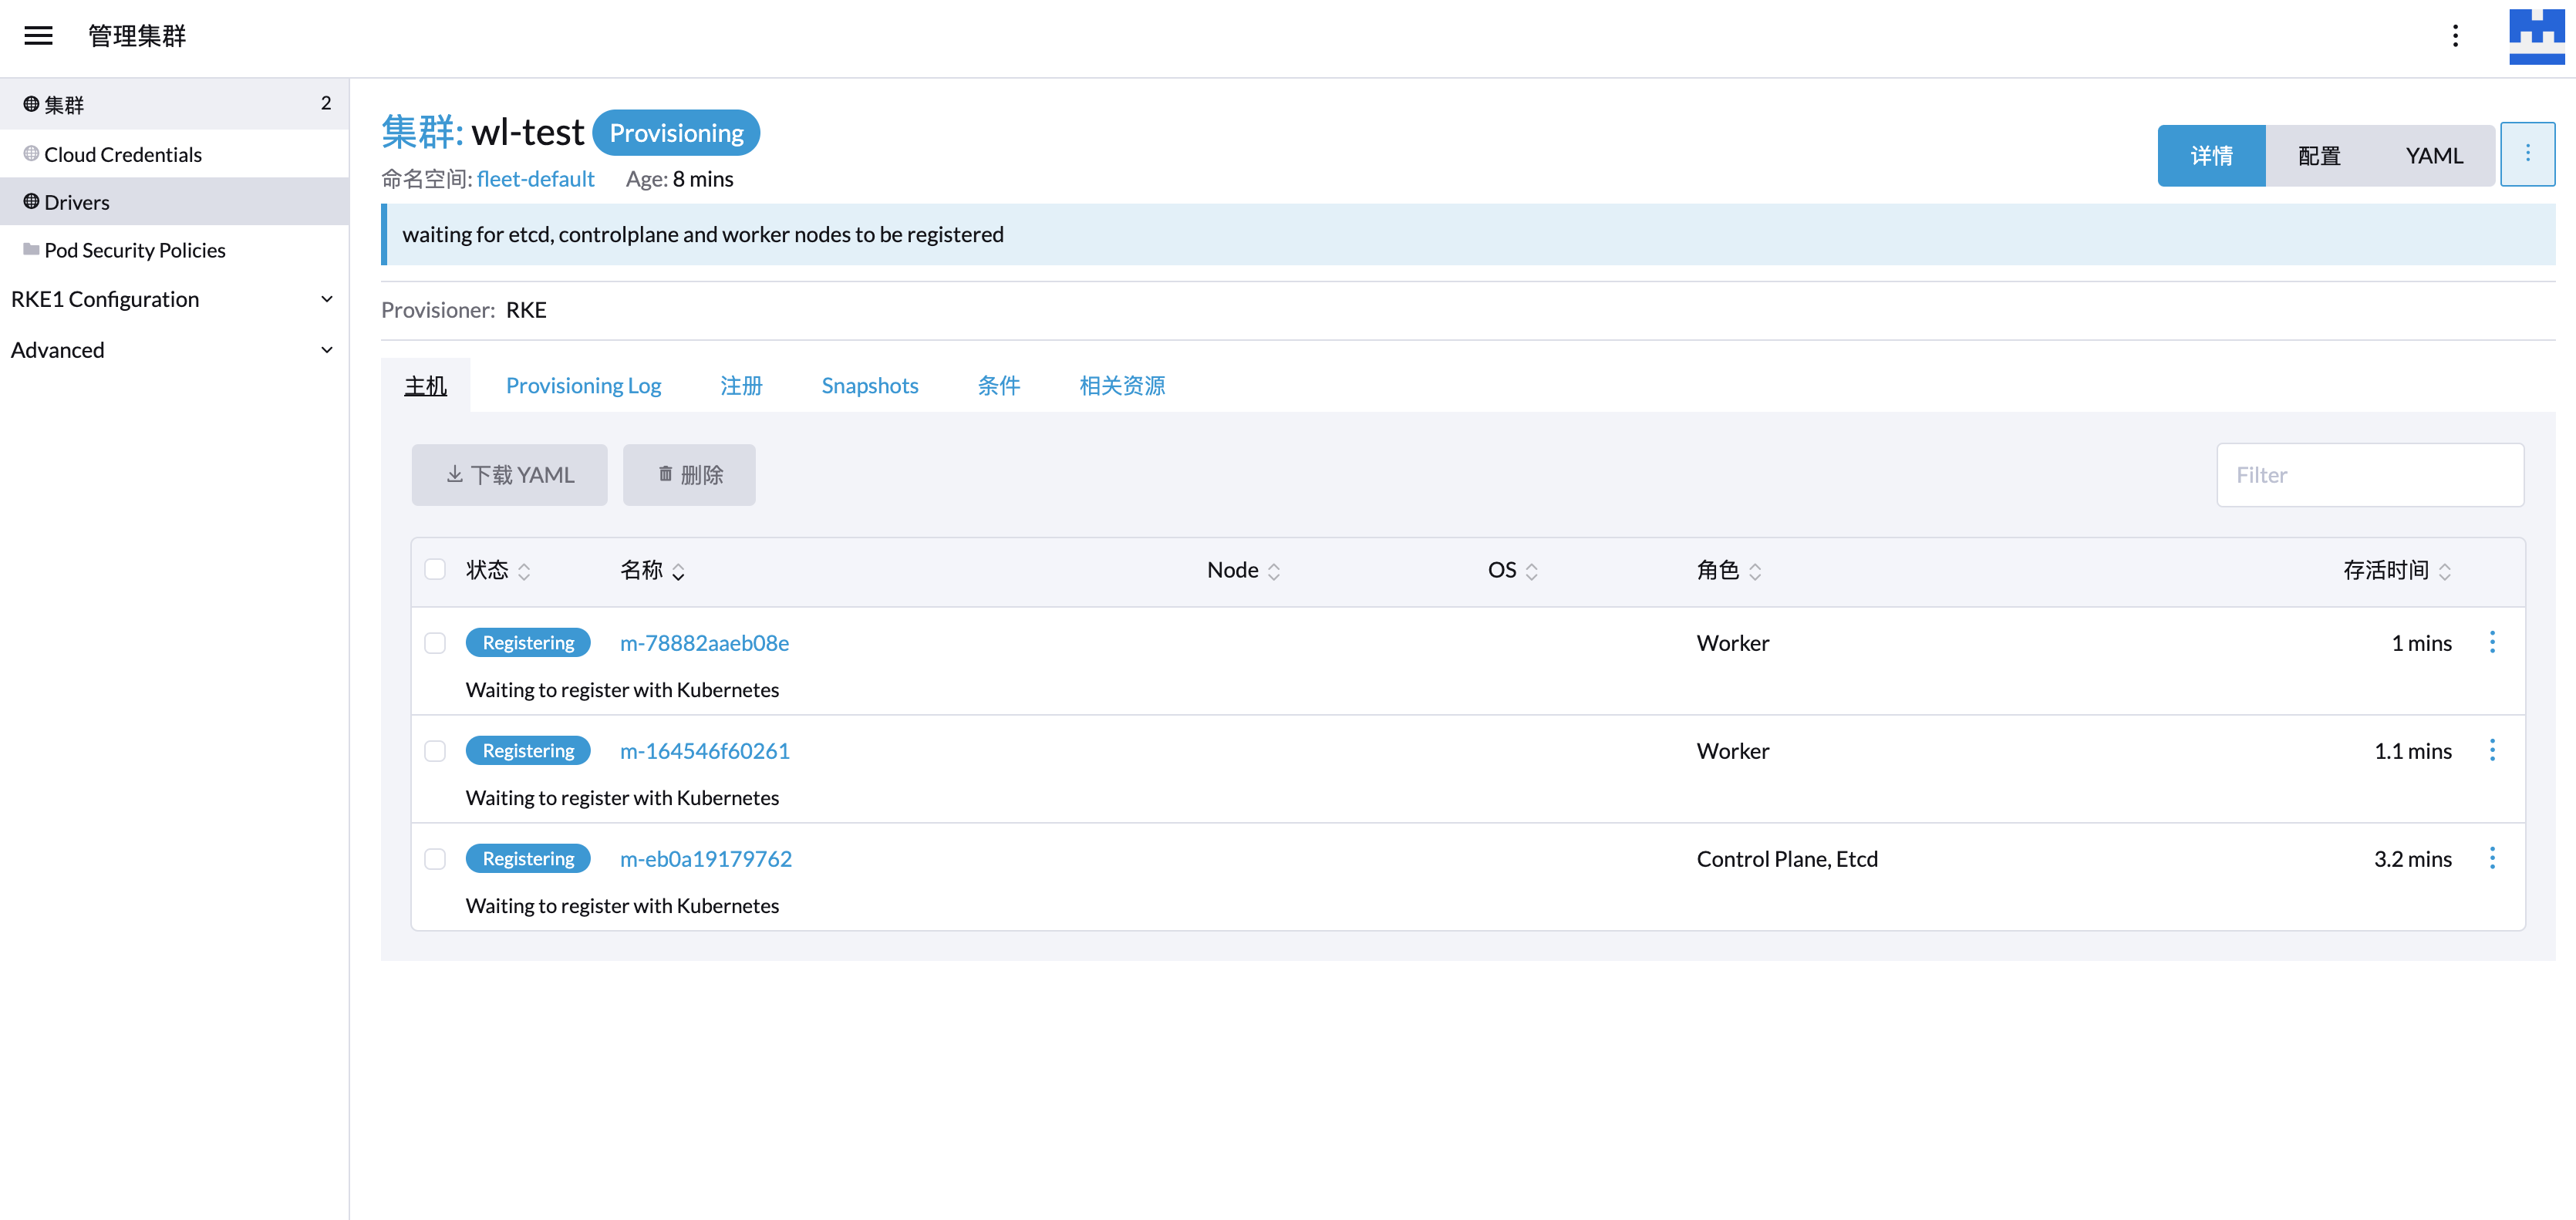Open machine m-78882aaeb08e link
The image size is (2576, 1220).
704,643
